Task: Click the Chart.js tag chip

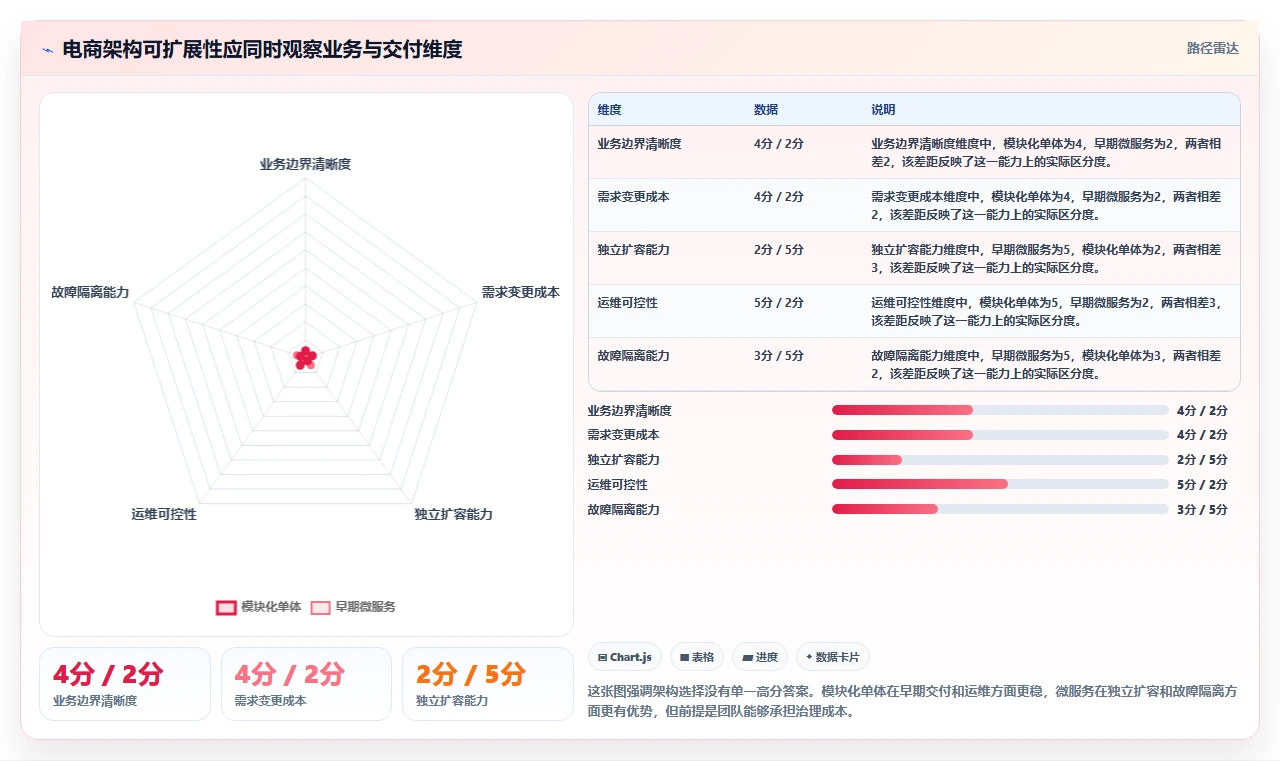Action: 624,657
